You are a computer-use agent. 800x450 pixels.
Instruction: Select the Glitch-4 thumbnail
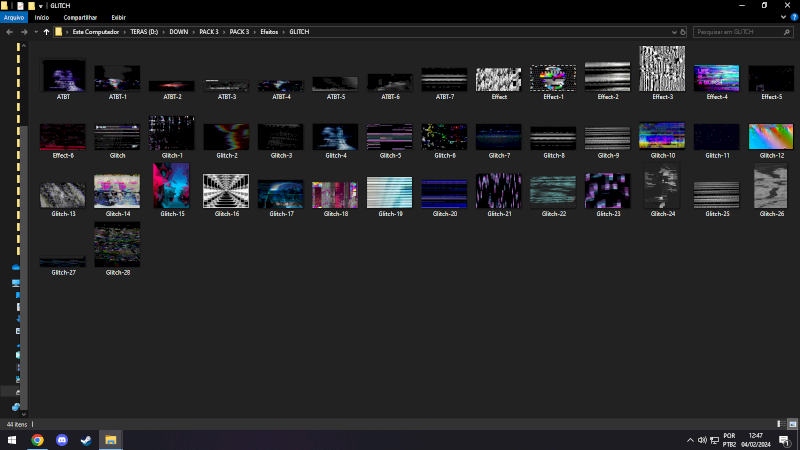point(335,137)
